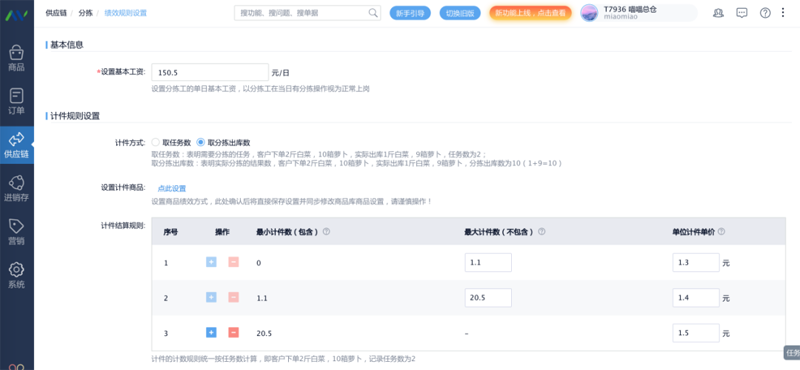Edit row 3 unit price field 1.5
800x370 pixels.
click(x=696, y=333)
